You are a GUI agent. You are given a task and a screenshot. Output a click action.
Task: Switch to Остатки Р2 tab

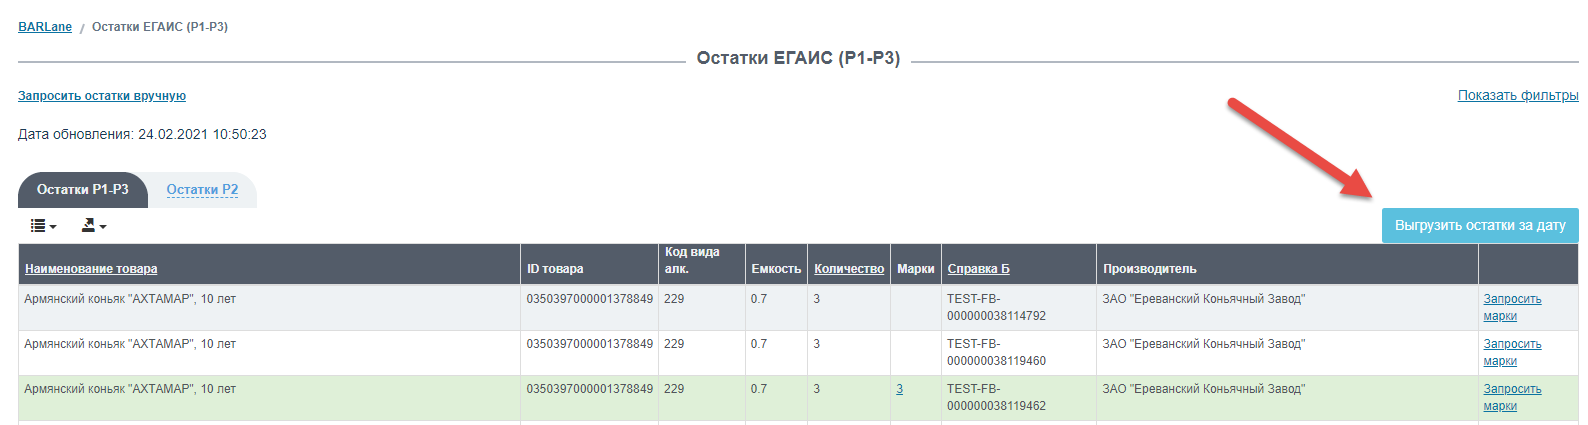202,190
